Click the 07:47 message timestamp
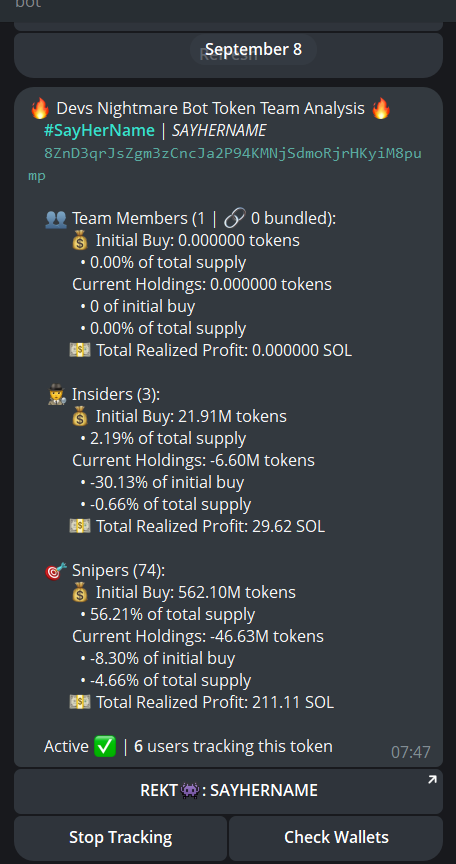Viewport: 456px width, 864px height. (410, 752)
